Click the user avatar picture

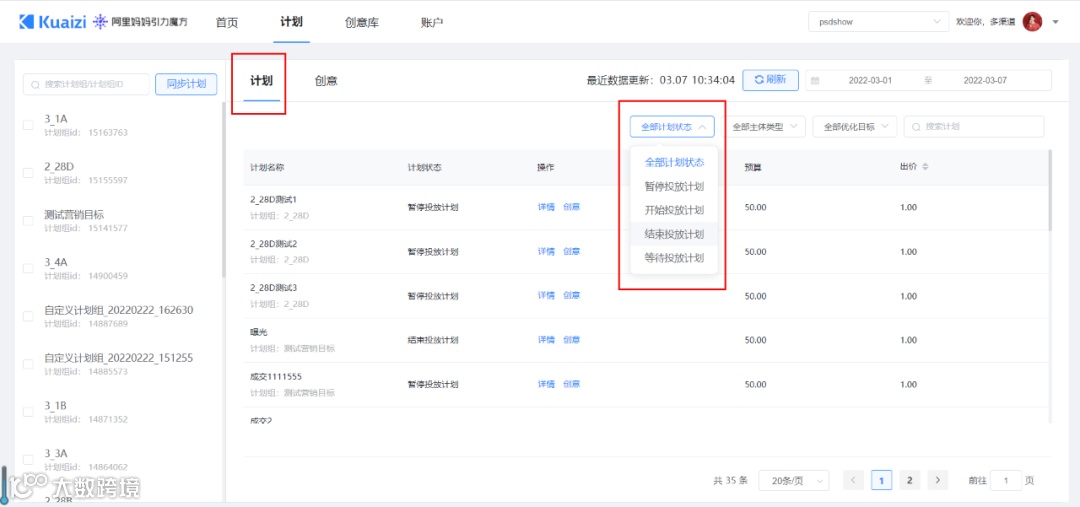[1032, 22]
